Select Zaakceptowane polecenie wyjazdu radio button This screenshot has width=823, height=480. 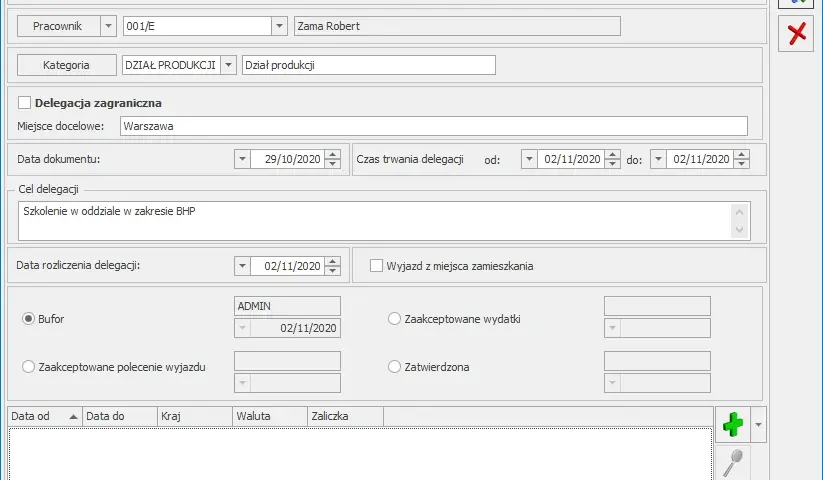(28, 367)
